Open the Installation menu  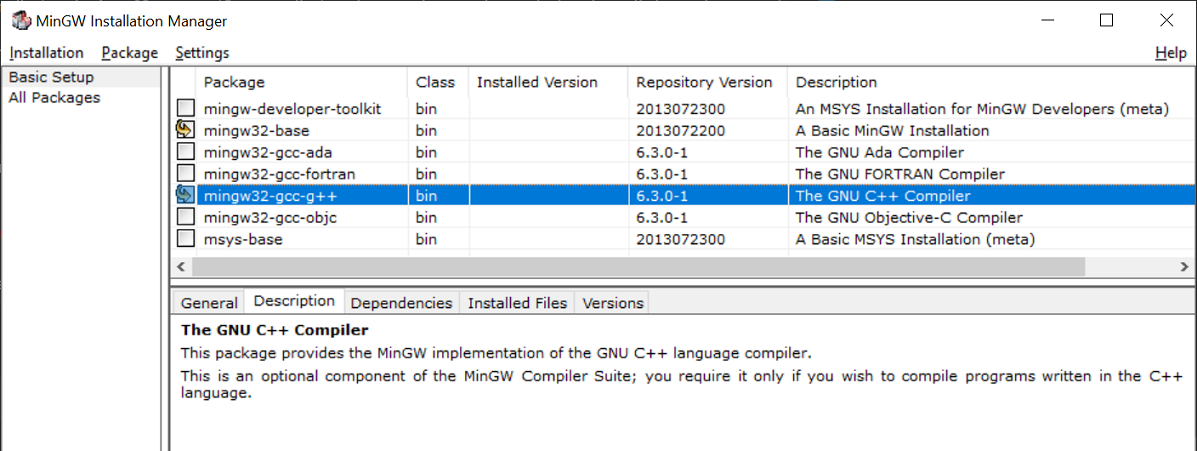pyautogui.click(x=47, y=53)
